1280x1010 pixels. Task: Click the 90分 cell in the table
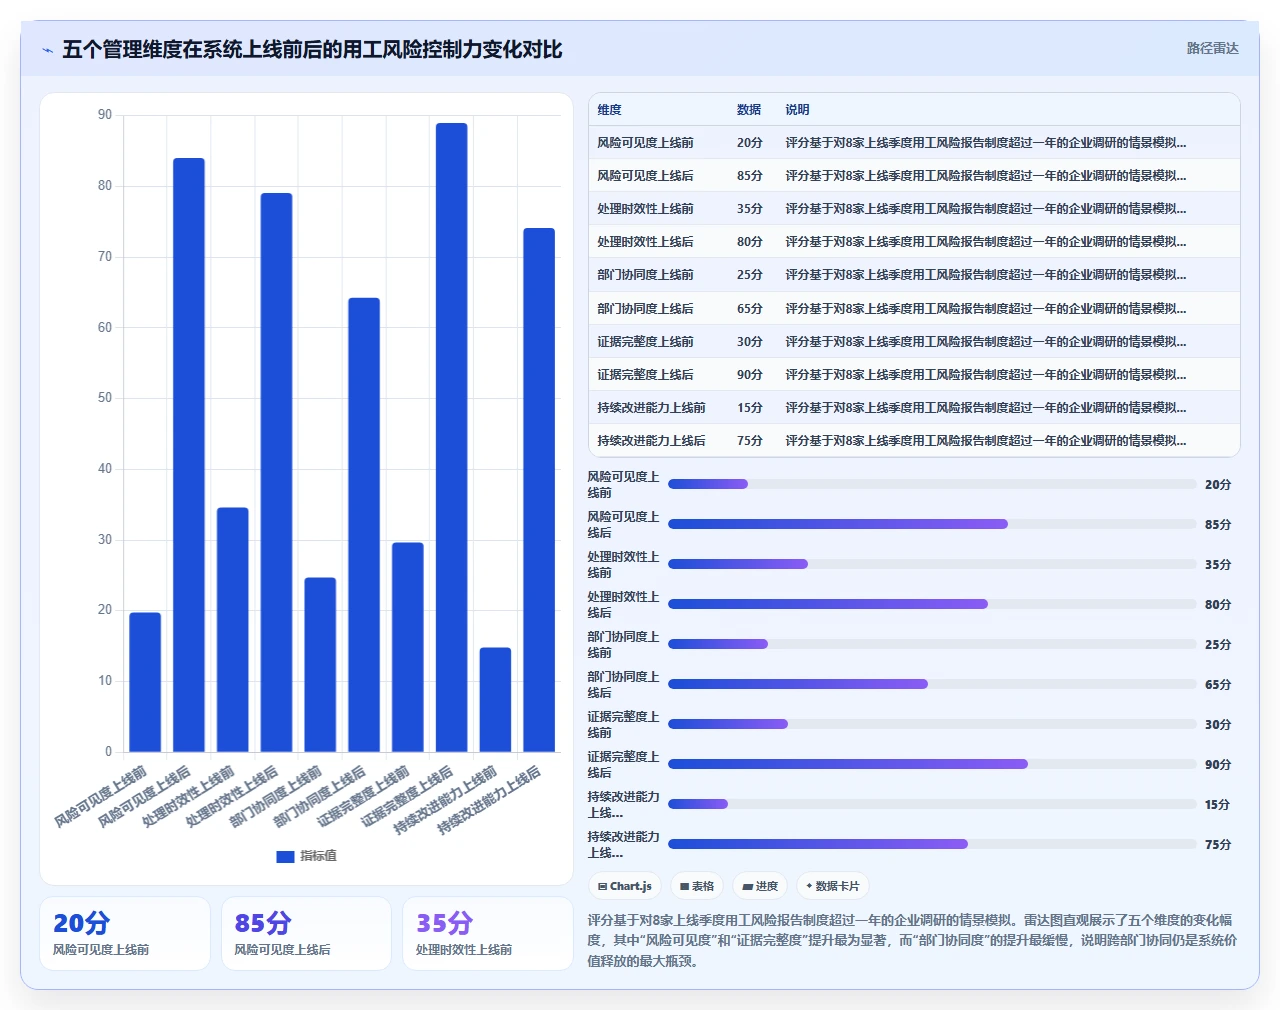[x=750, y=375]
